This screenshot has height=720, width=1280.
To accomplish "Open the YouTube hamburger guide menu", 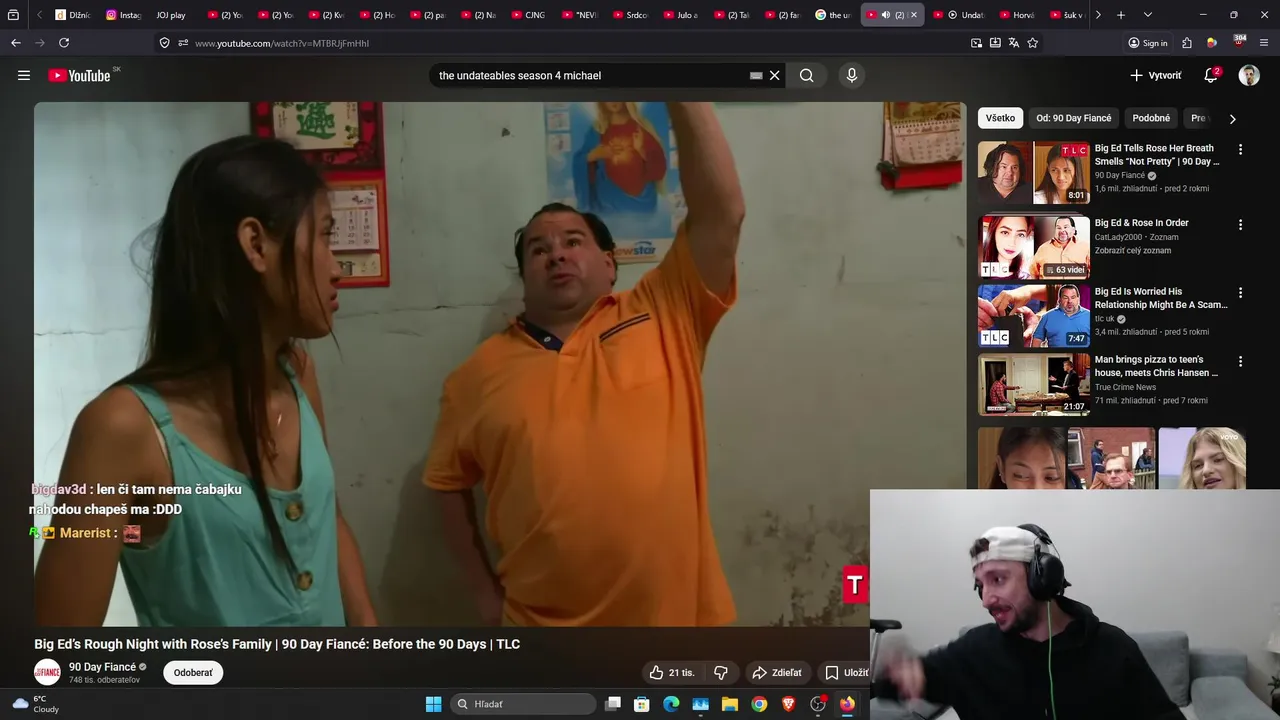I will tap(24, 75).
